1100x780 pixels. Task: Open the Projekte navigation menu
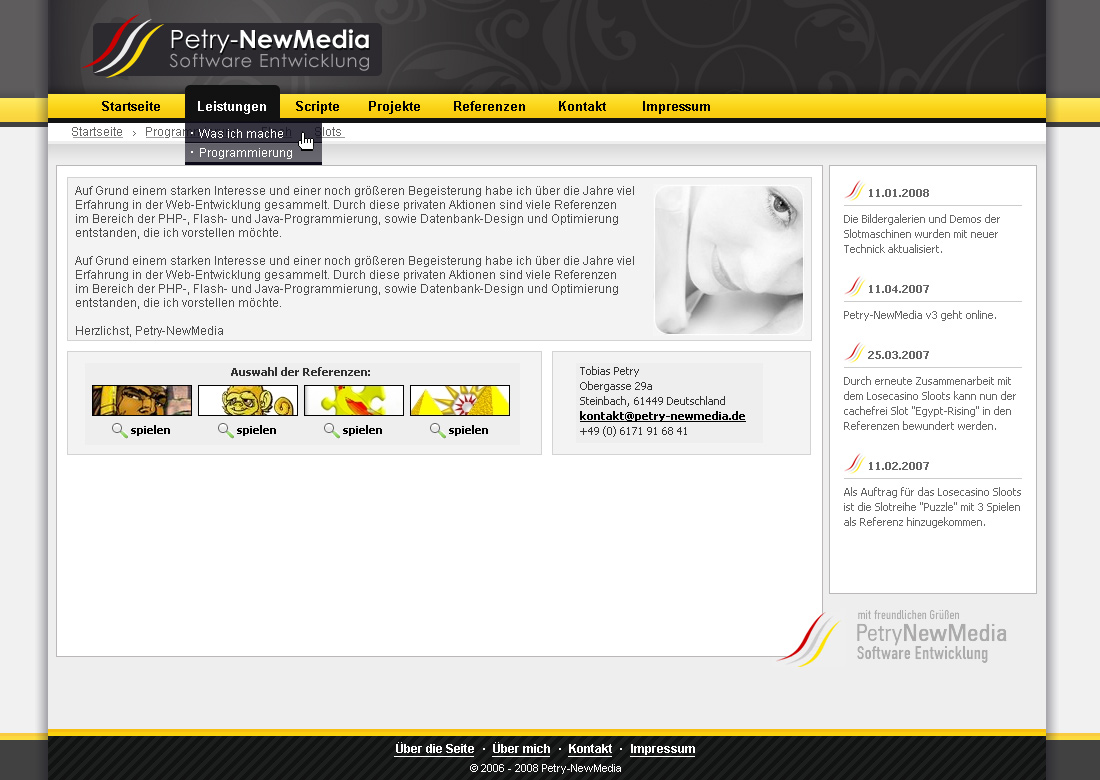pyautogui.click(x=394, y=107)
